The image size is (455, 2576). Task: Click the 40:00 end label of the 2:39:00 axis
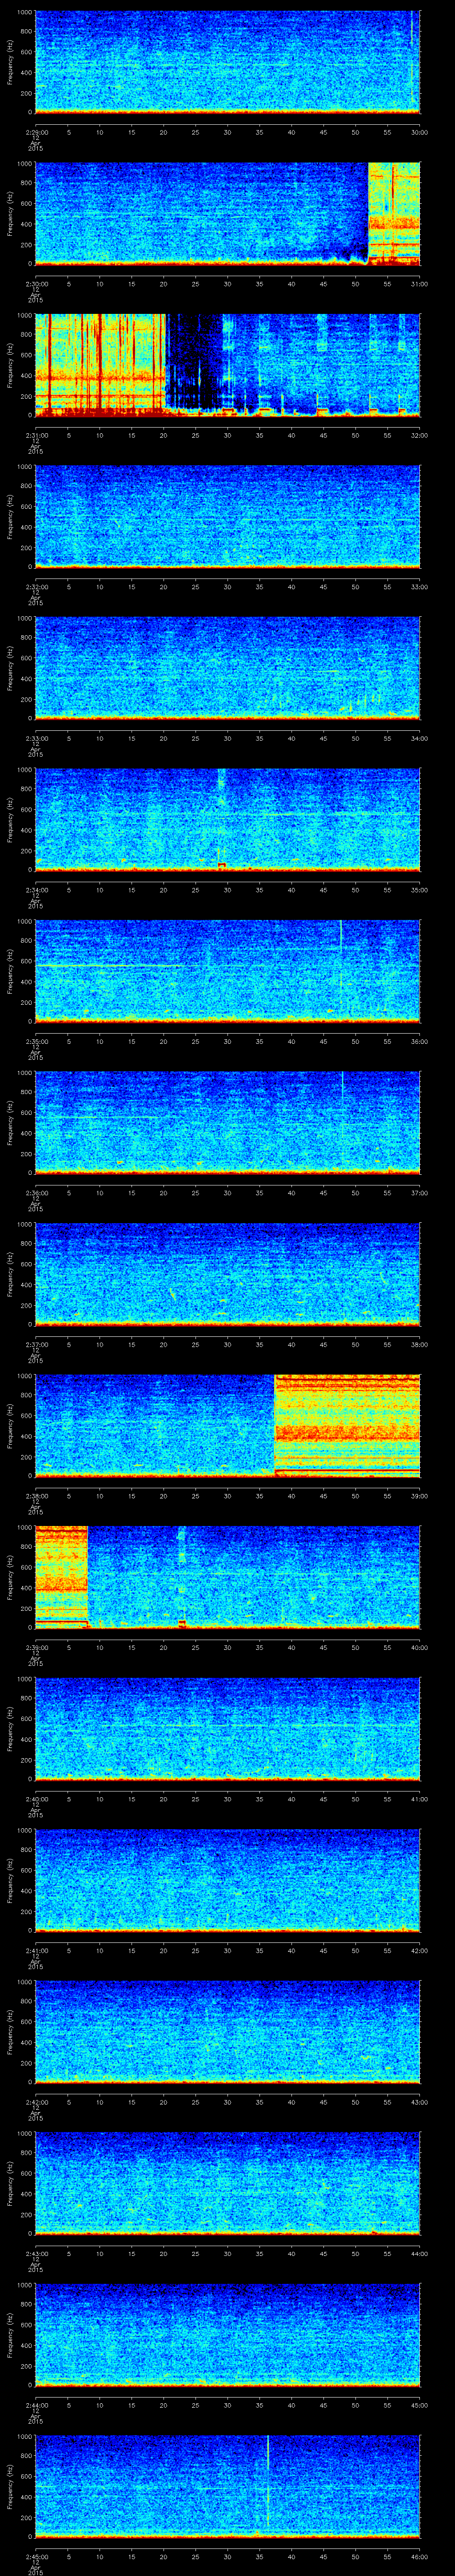[420, 1647]
